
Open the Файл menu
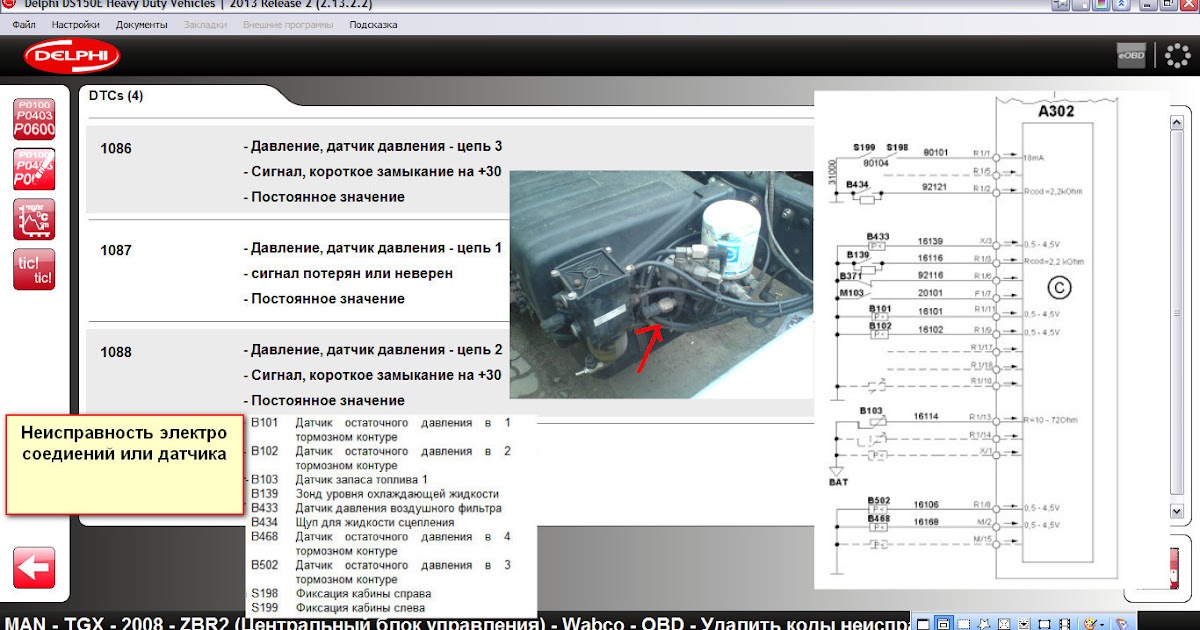(24, 24)
